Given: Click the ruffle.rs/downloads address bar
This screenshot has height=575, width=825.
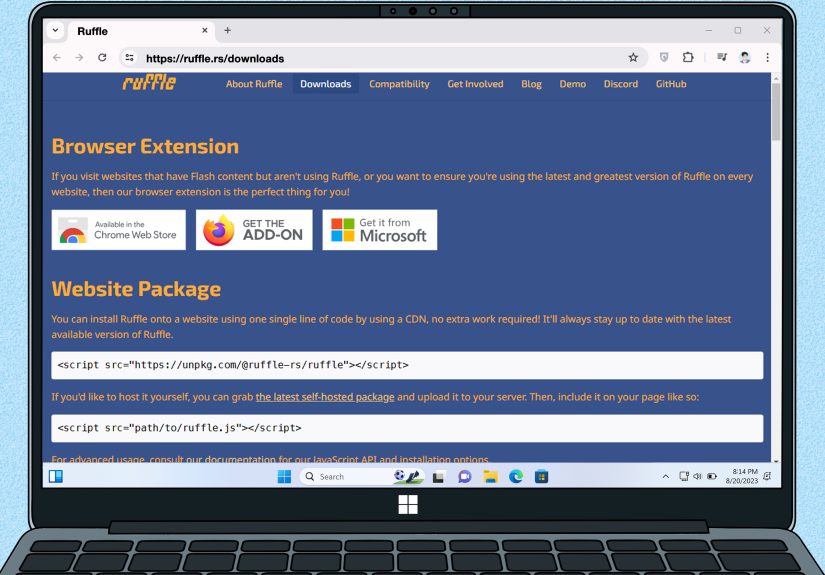Looking at the screenshot, I should 383,58.
